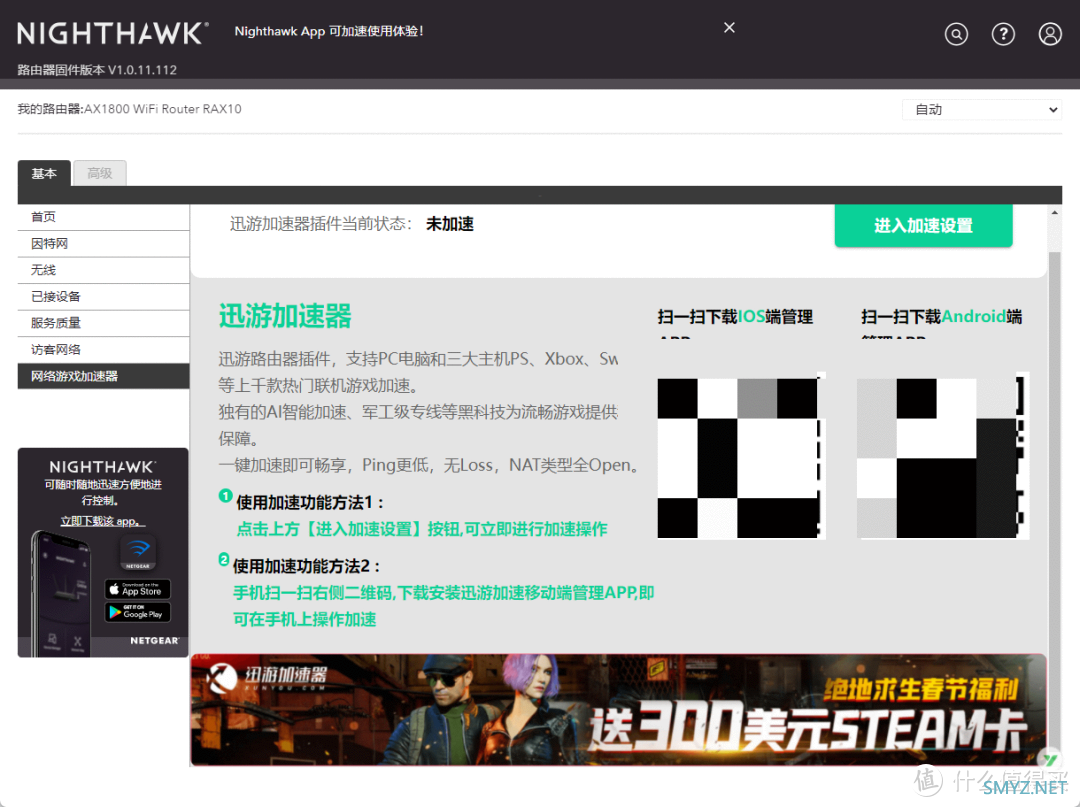Open 无线 settings in the sidebar
The image size is (1080, 807).
click(103, 270)
